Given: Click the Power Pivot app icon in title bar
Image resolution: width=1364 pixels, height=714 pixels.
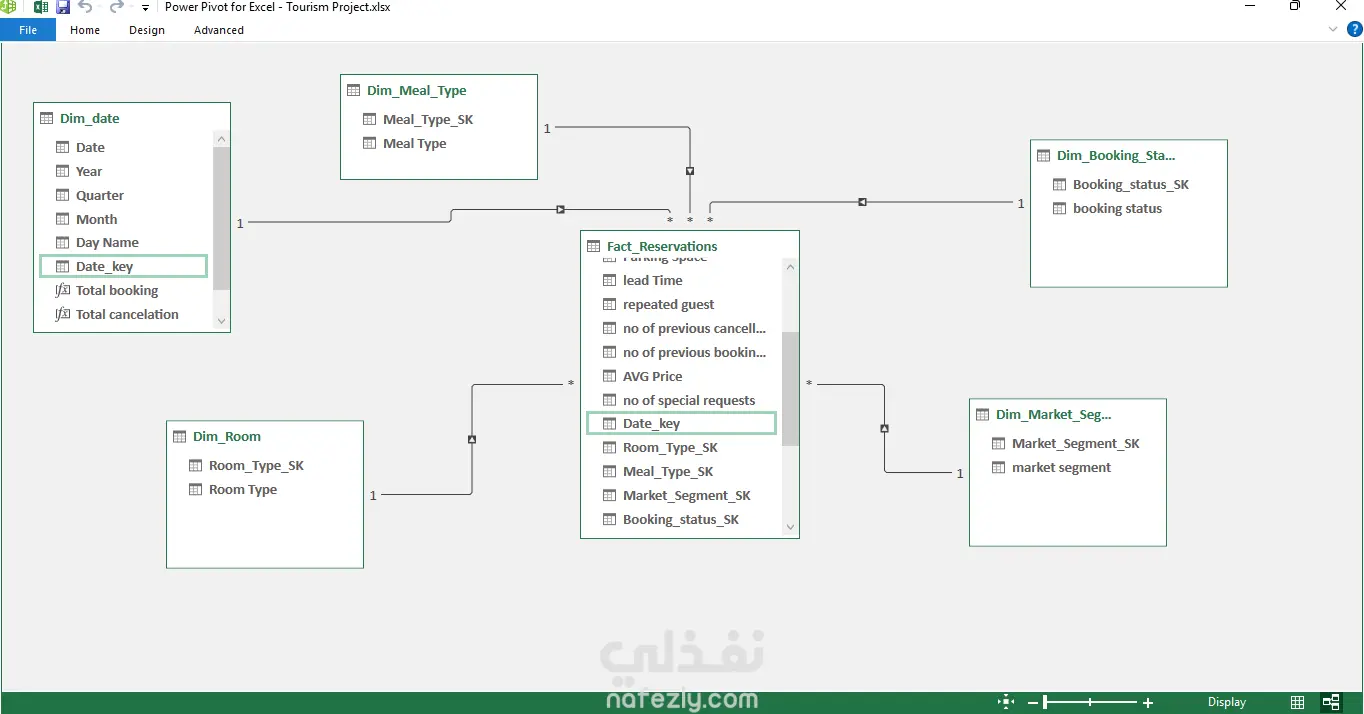Looking at the screenshot, I should (x=9, y=7).
